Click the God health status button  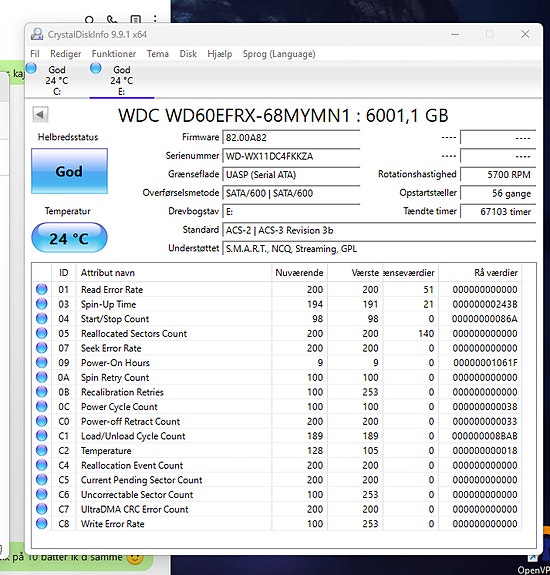pos(69,171)
